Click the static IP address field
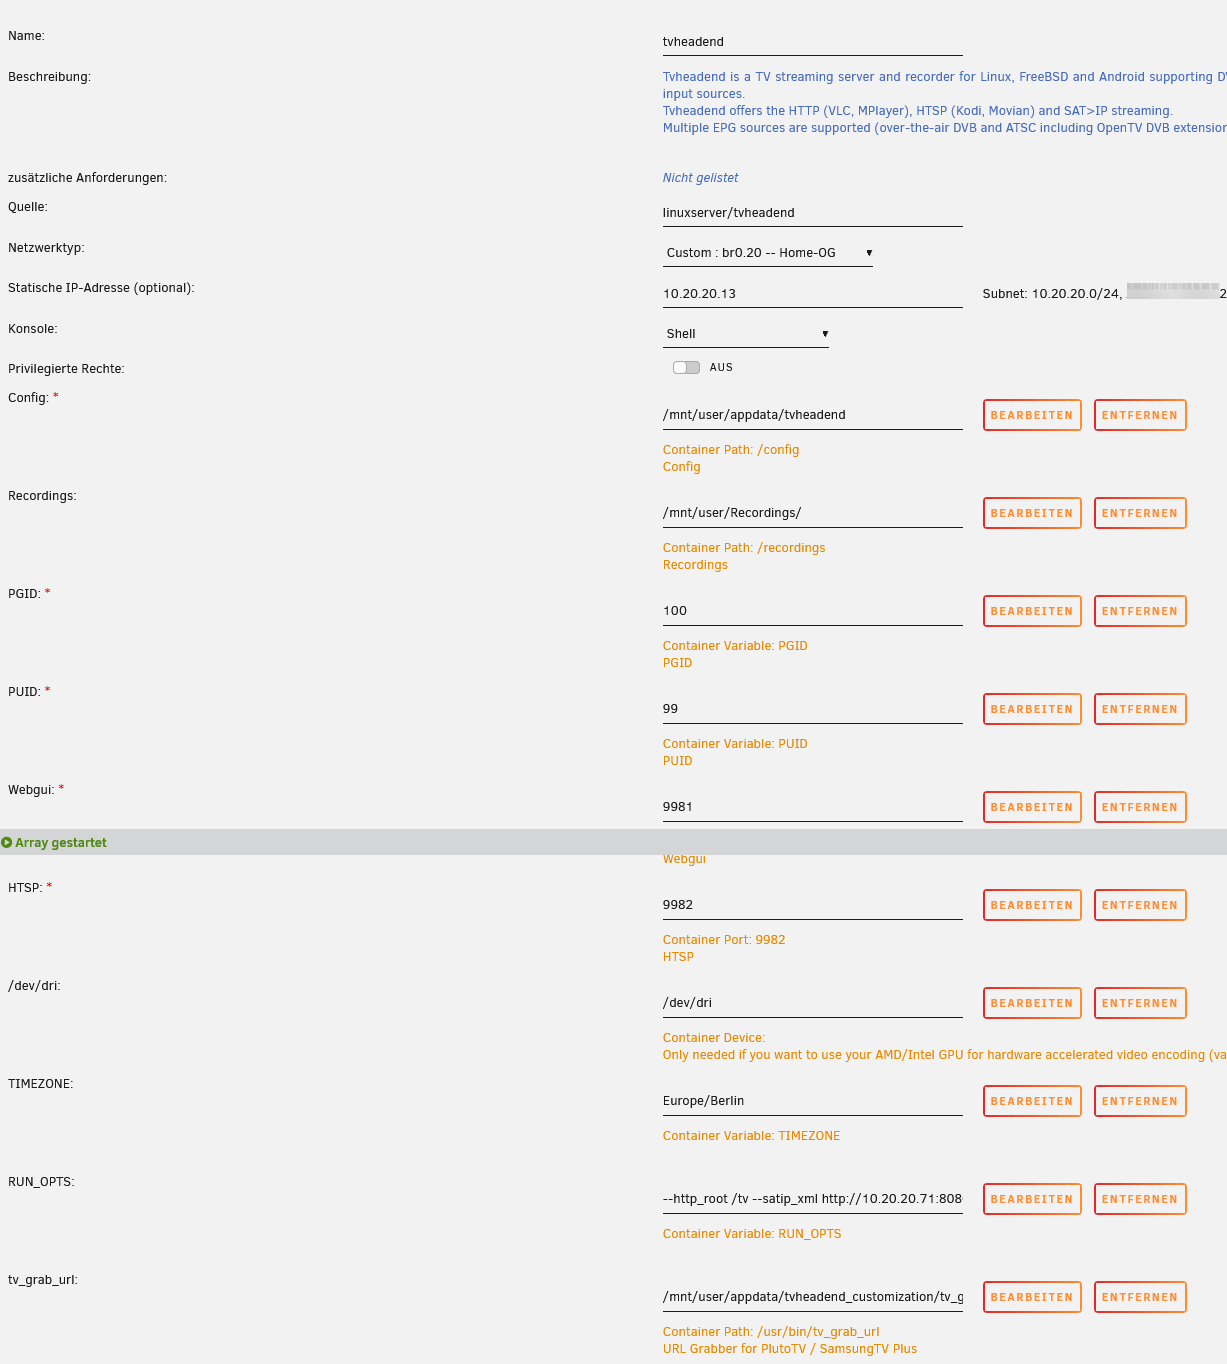Screen dimensions: 1227x1364 tap(813, 294)
